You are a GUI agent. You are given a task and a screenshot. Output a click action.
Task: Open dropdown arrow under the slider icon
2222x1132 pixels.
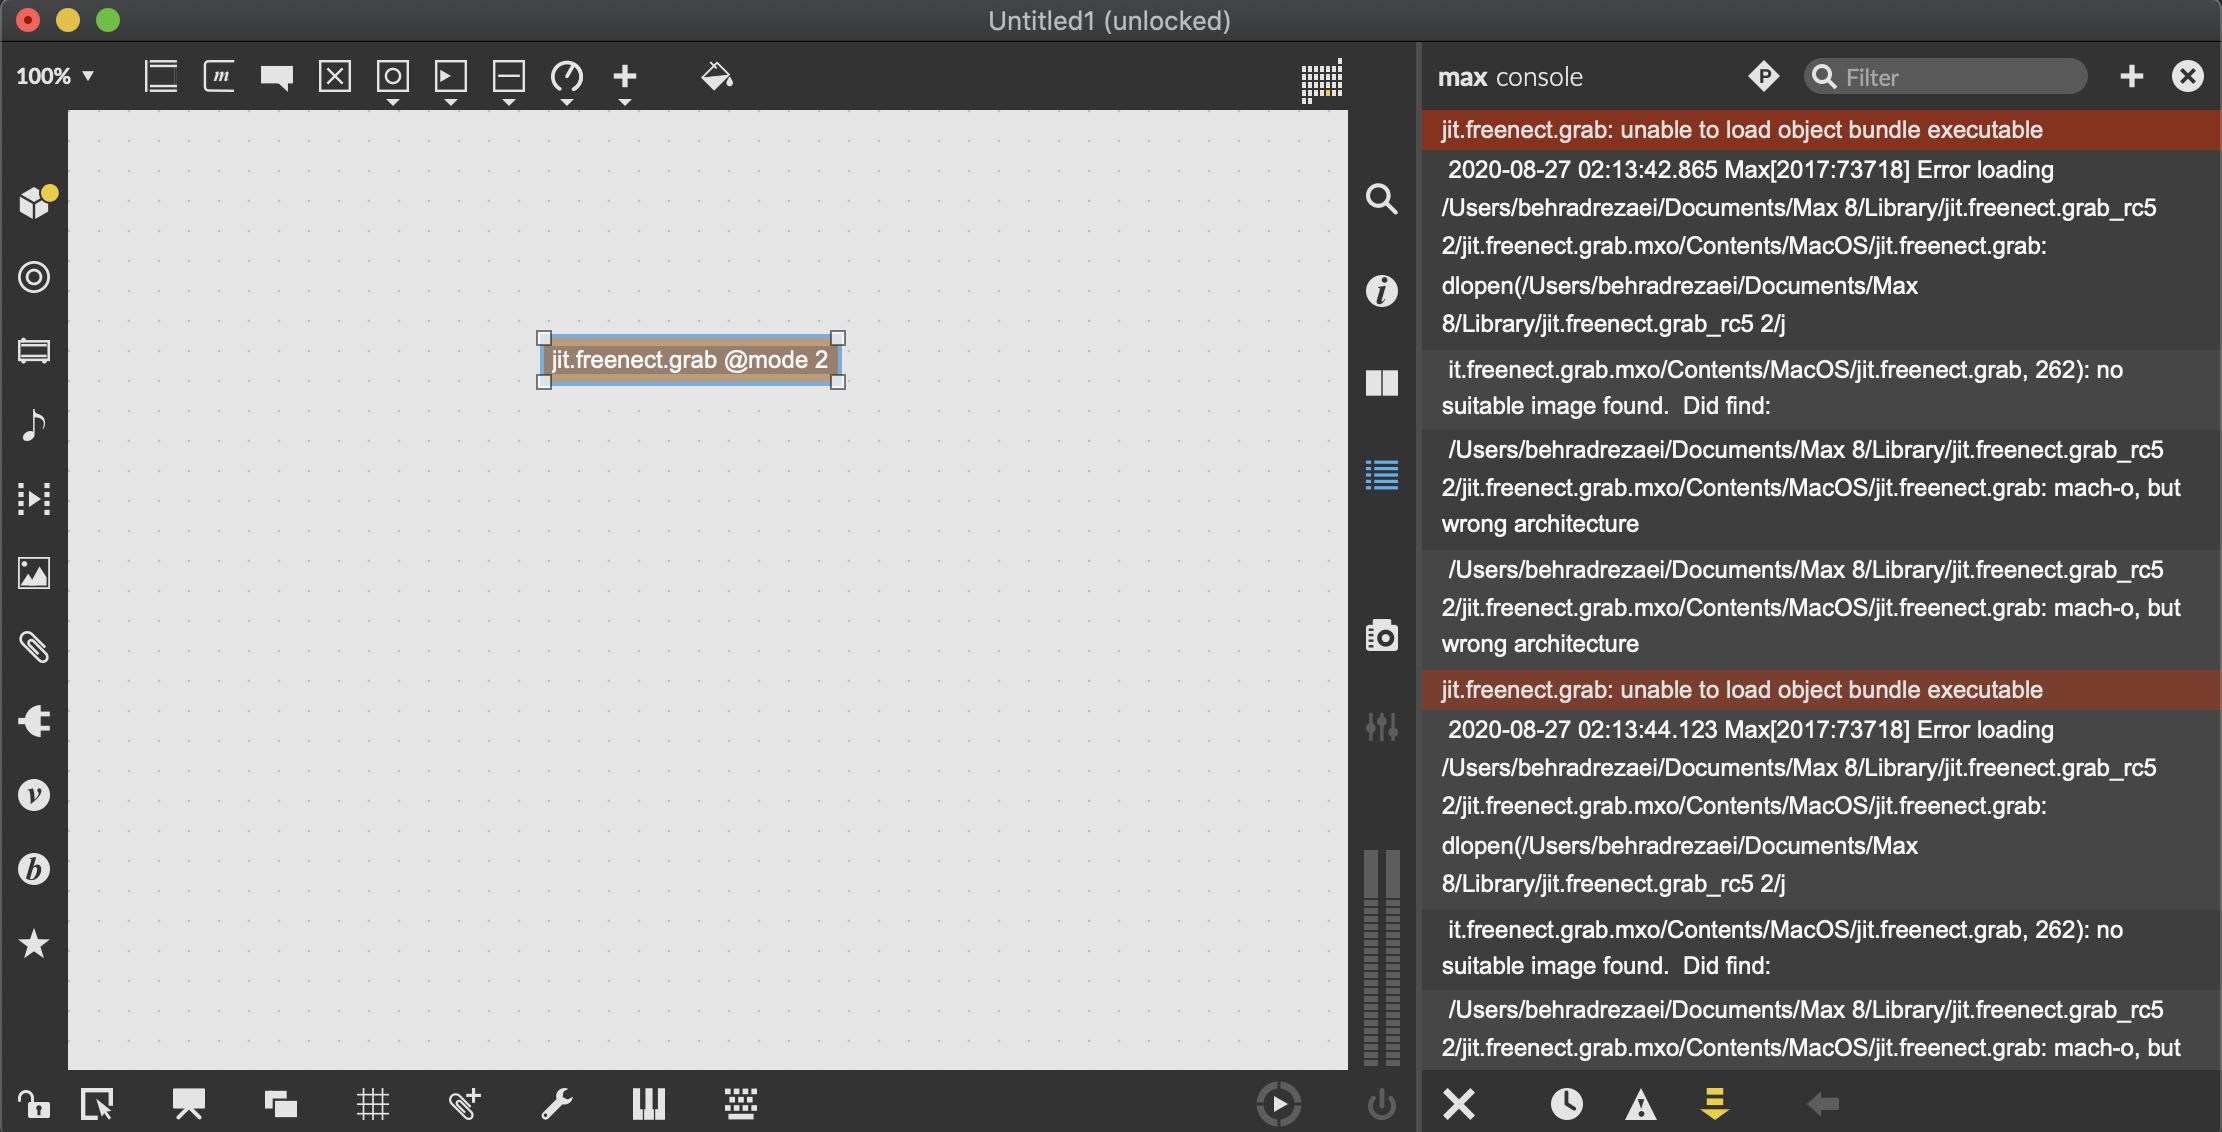click(509, 102)
